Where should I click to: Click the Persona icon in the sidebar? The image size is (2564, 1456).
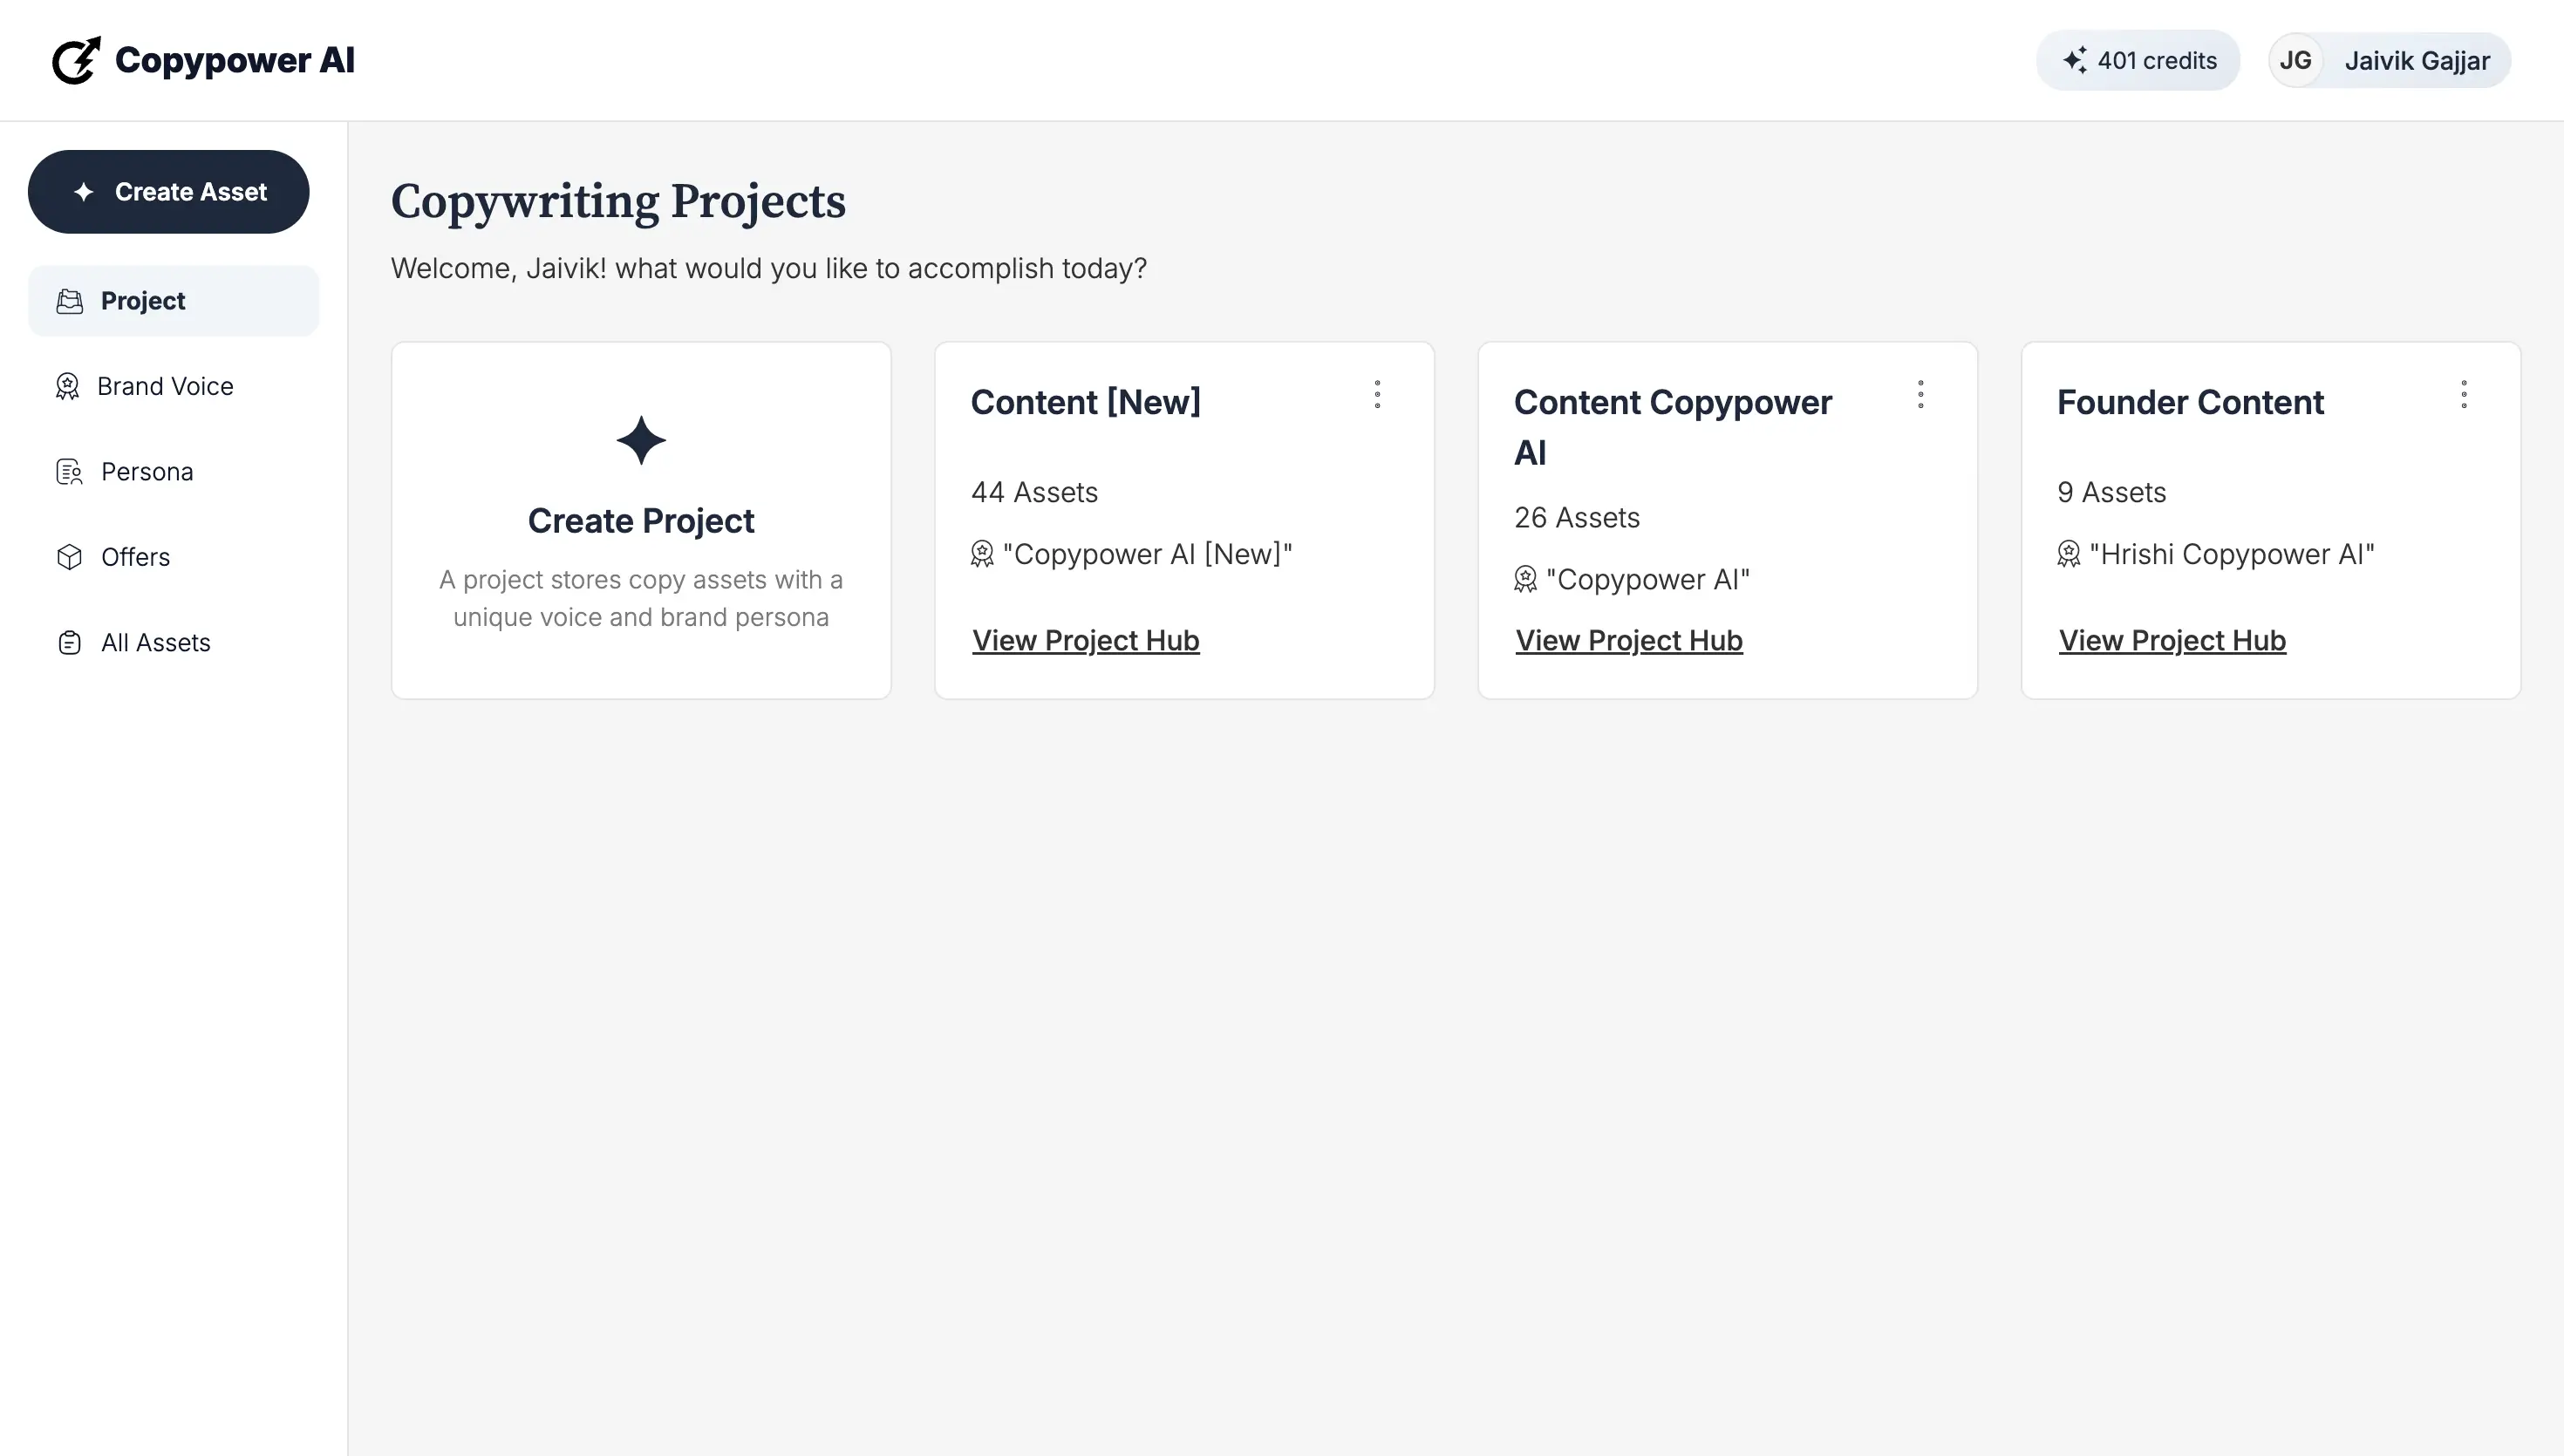click(x=68, y=471)
